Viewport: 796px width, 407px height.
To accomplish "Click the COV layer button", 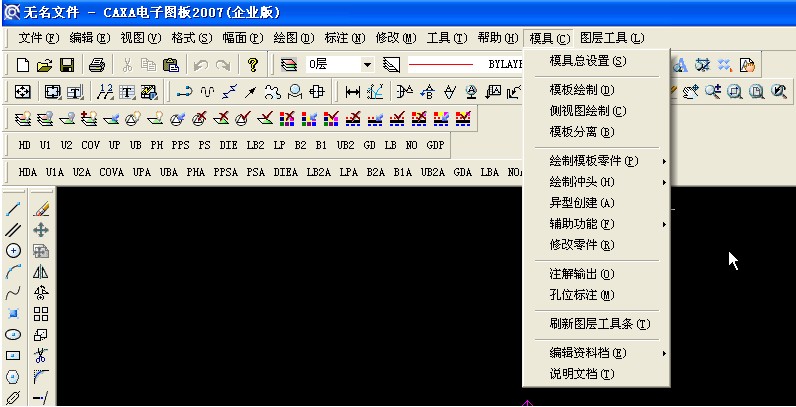I will pyautogui.click(x=90, y=145).
